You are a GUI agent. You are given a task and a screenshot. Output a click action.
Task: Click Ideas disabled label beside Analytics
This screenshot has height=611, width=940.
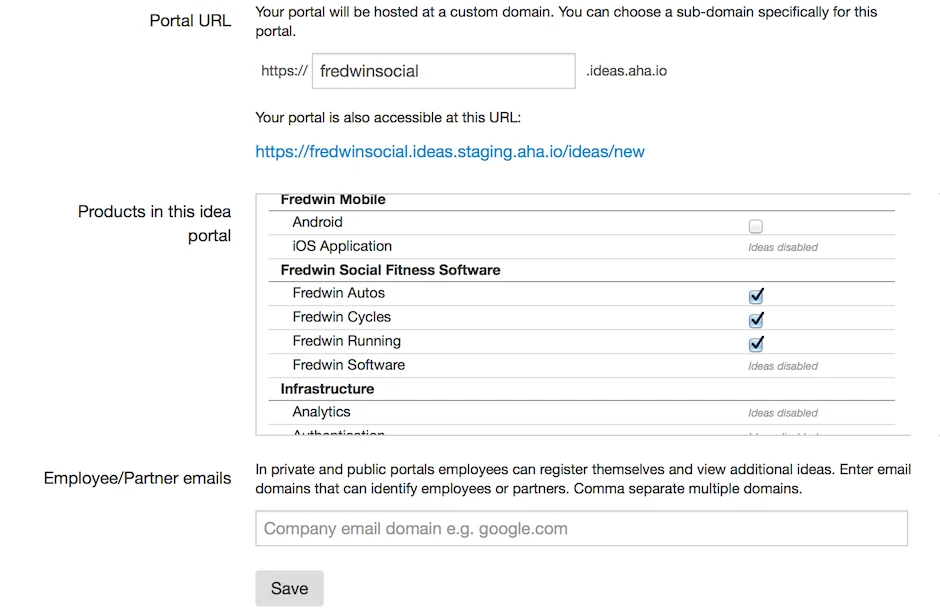click(783, 413)
